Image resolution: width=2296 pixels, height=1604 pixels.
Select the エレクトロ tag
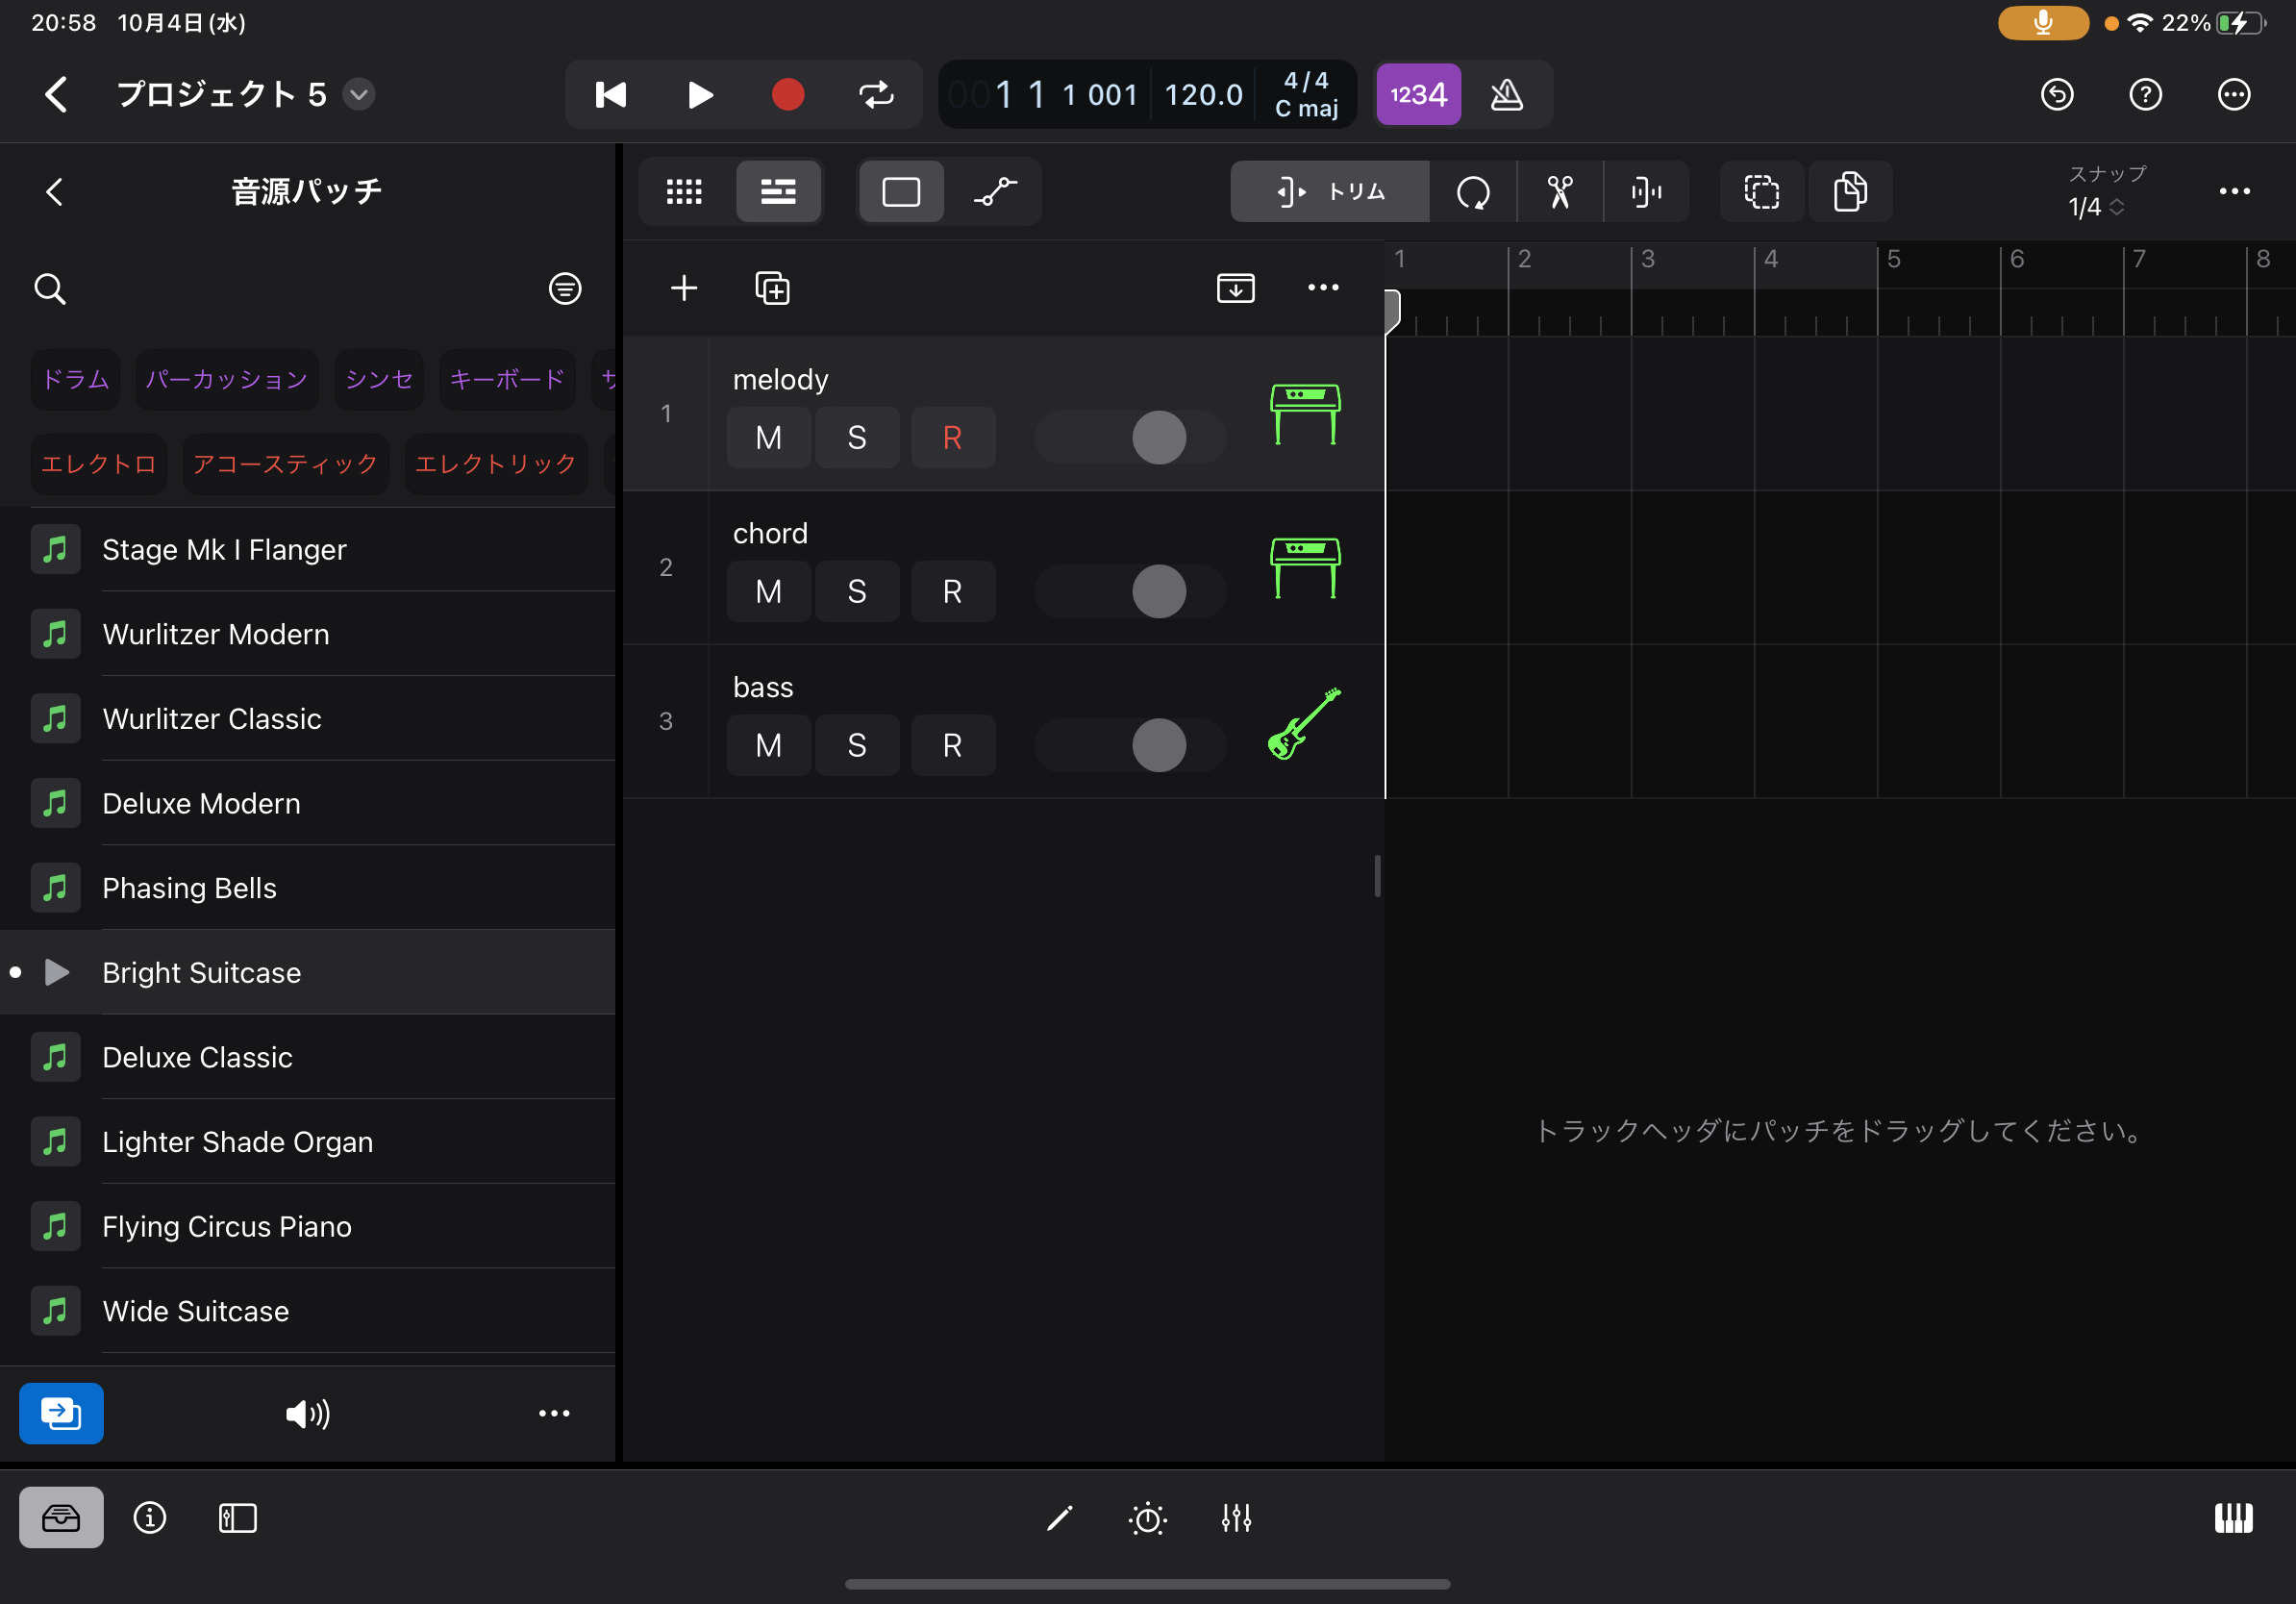(x=99, y=464)
